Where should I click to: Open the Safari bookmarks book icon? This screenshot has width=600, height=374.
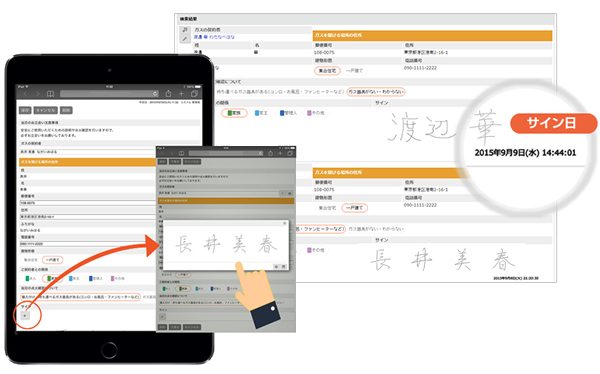50,94
